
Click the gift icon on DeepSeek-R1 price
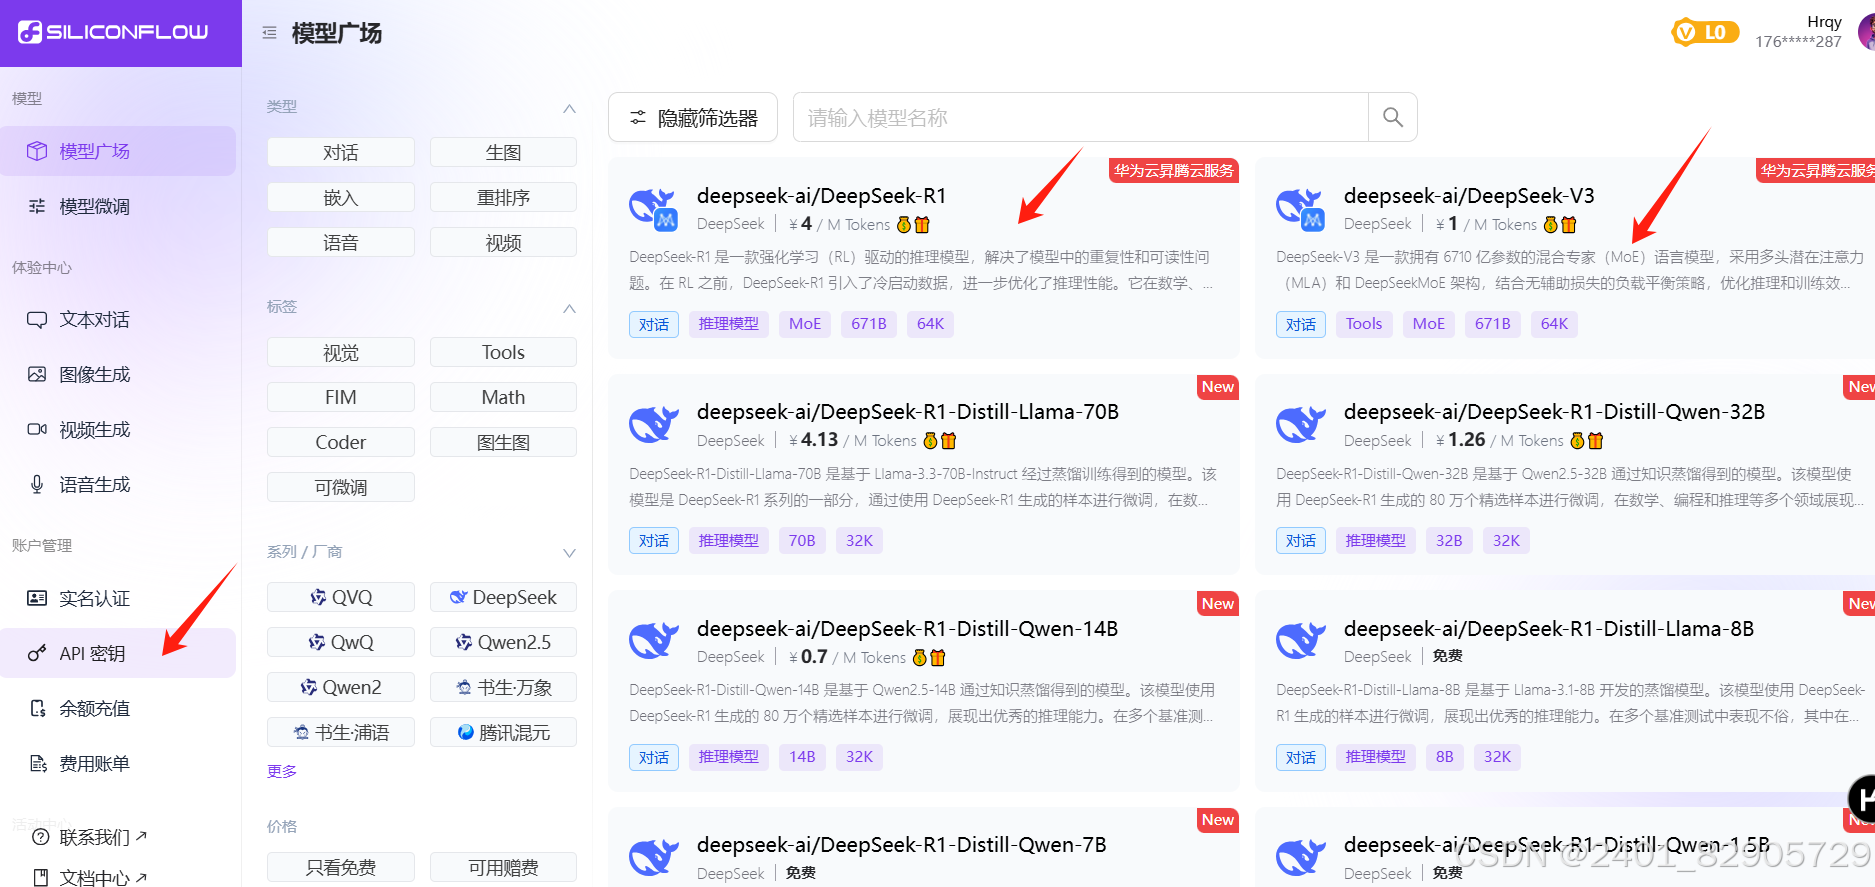click(x=922, y=224)
